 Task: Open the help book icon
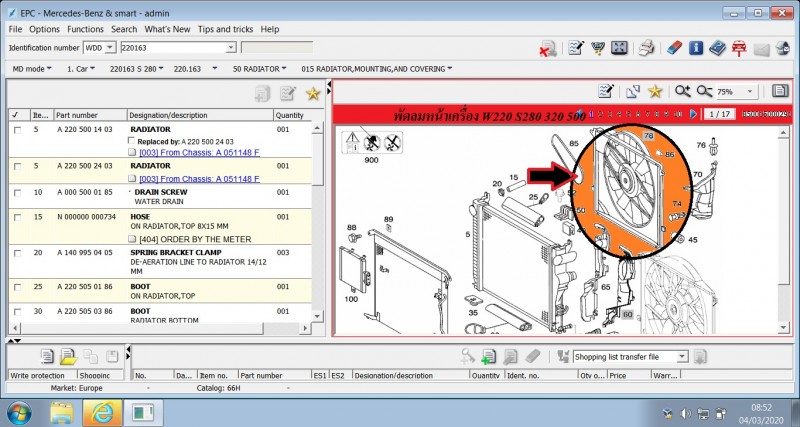click(x=717, y=48)
